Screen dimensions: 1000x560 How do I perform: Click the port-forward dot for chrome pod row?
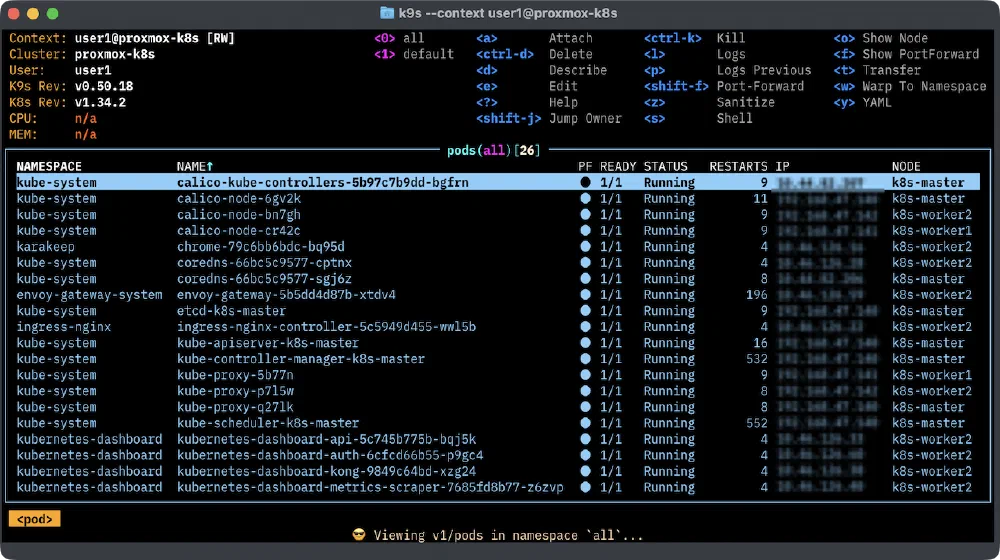tap(585, 247)
